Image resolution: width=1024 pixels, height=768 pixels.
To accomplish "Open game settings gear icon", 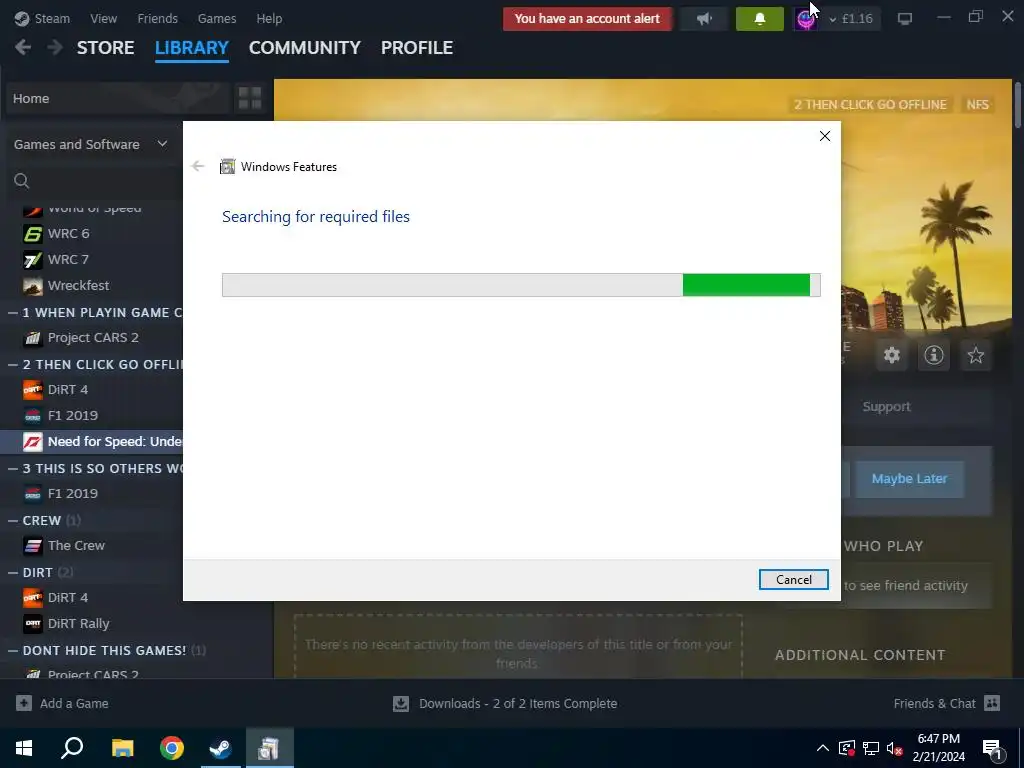I will 892,355.
